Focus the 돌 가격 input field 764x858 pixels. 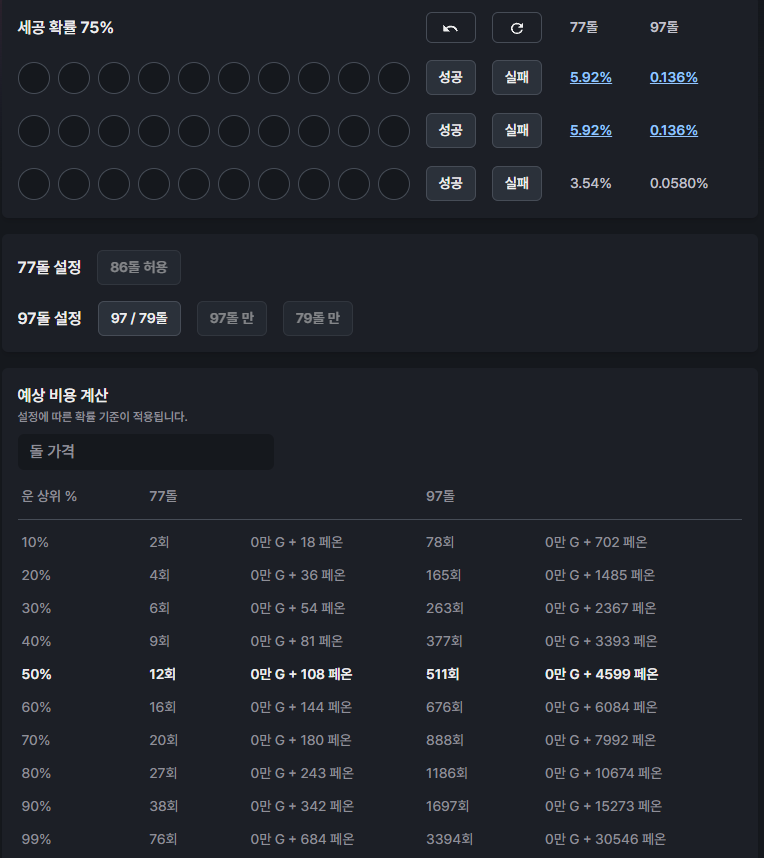[x=146, y=451]
